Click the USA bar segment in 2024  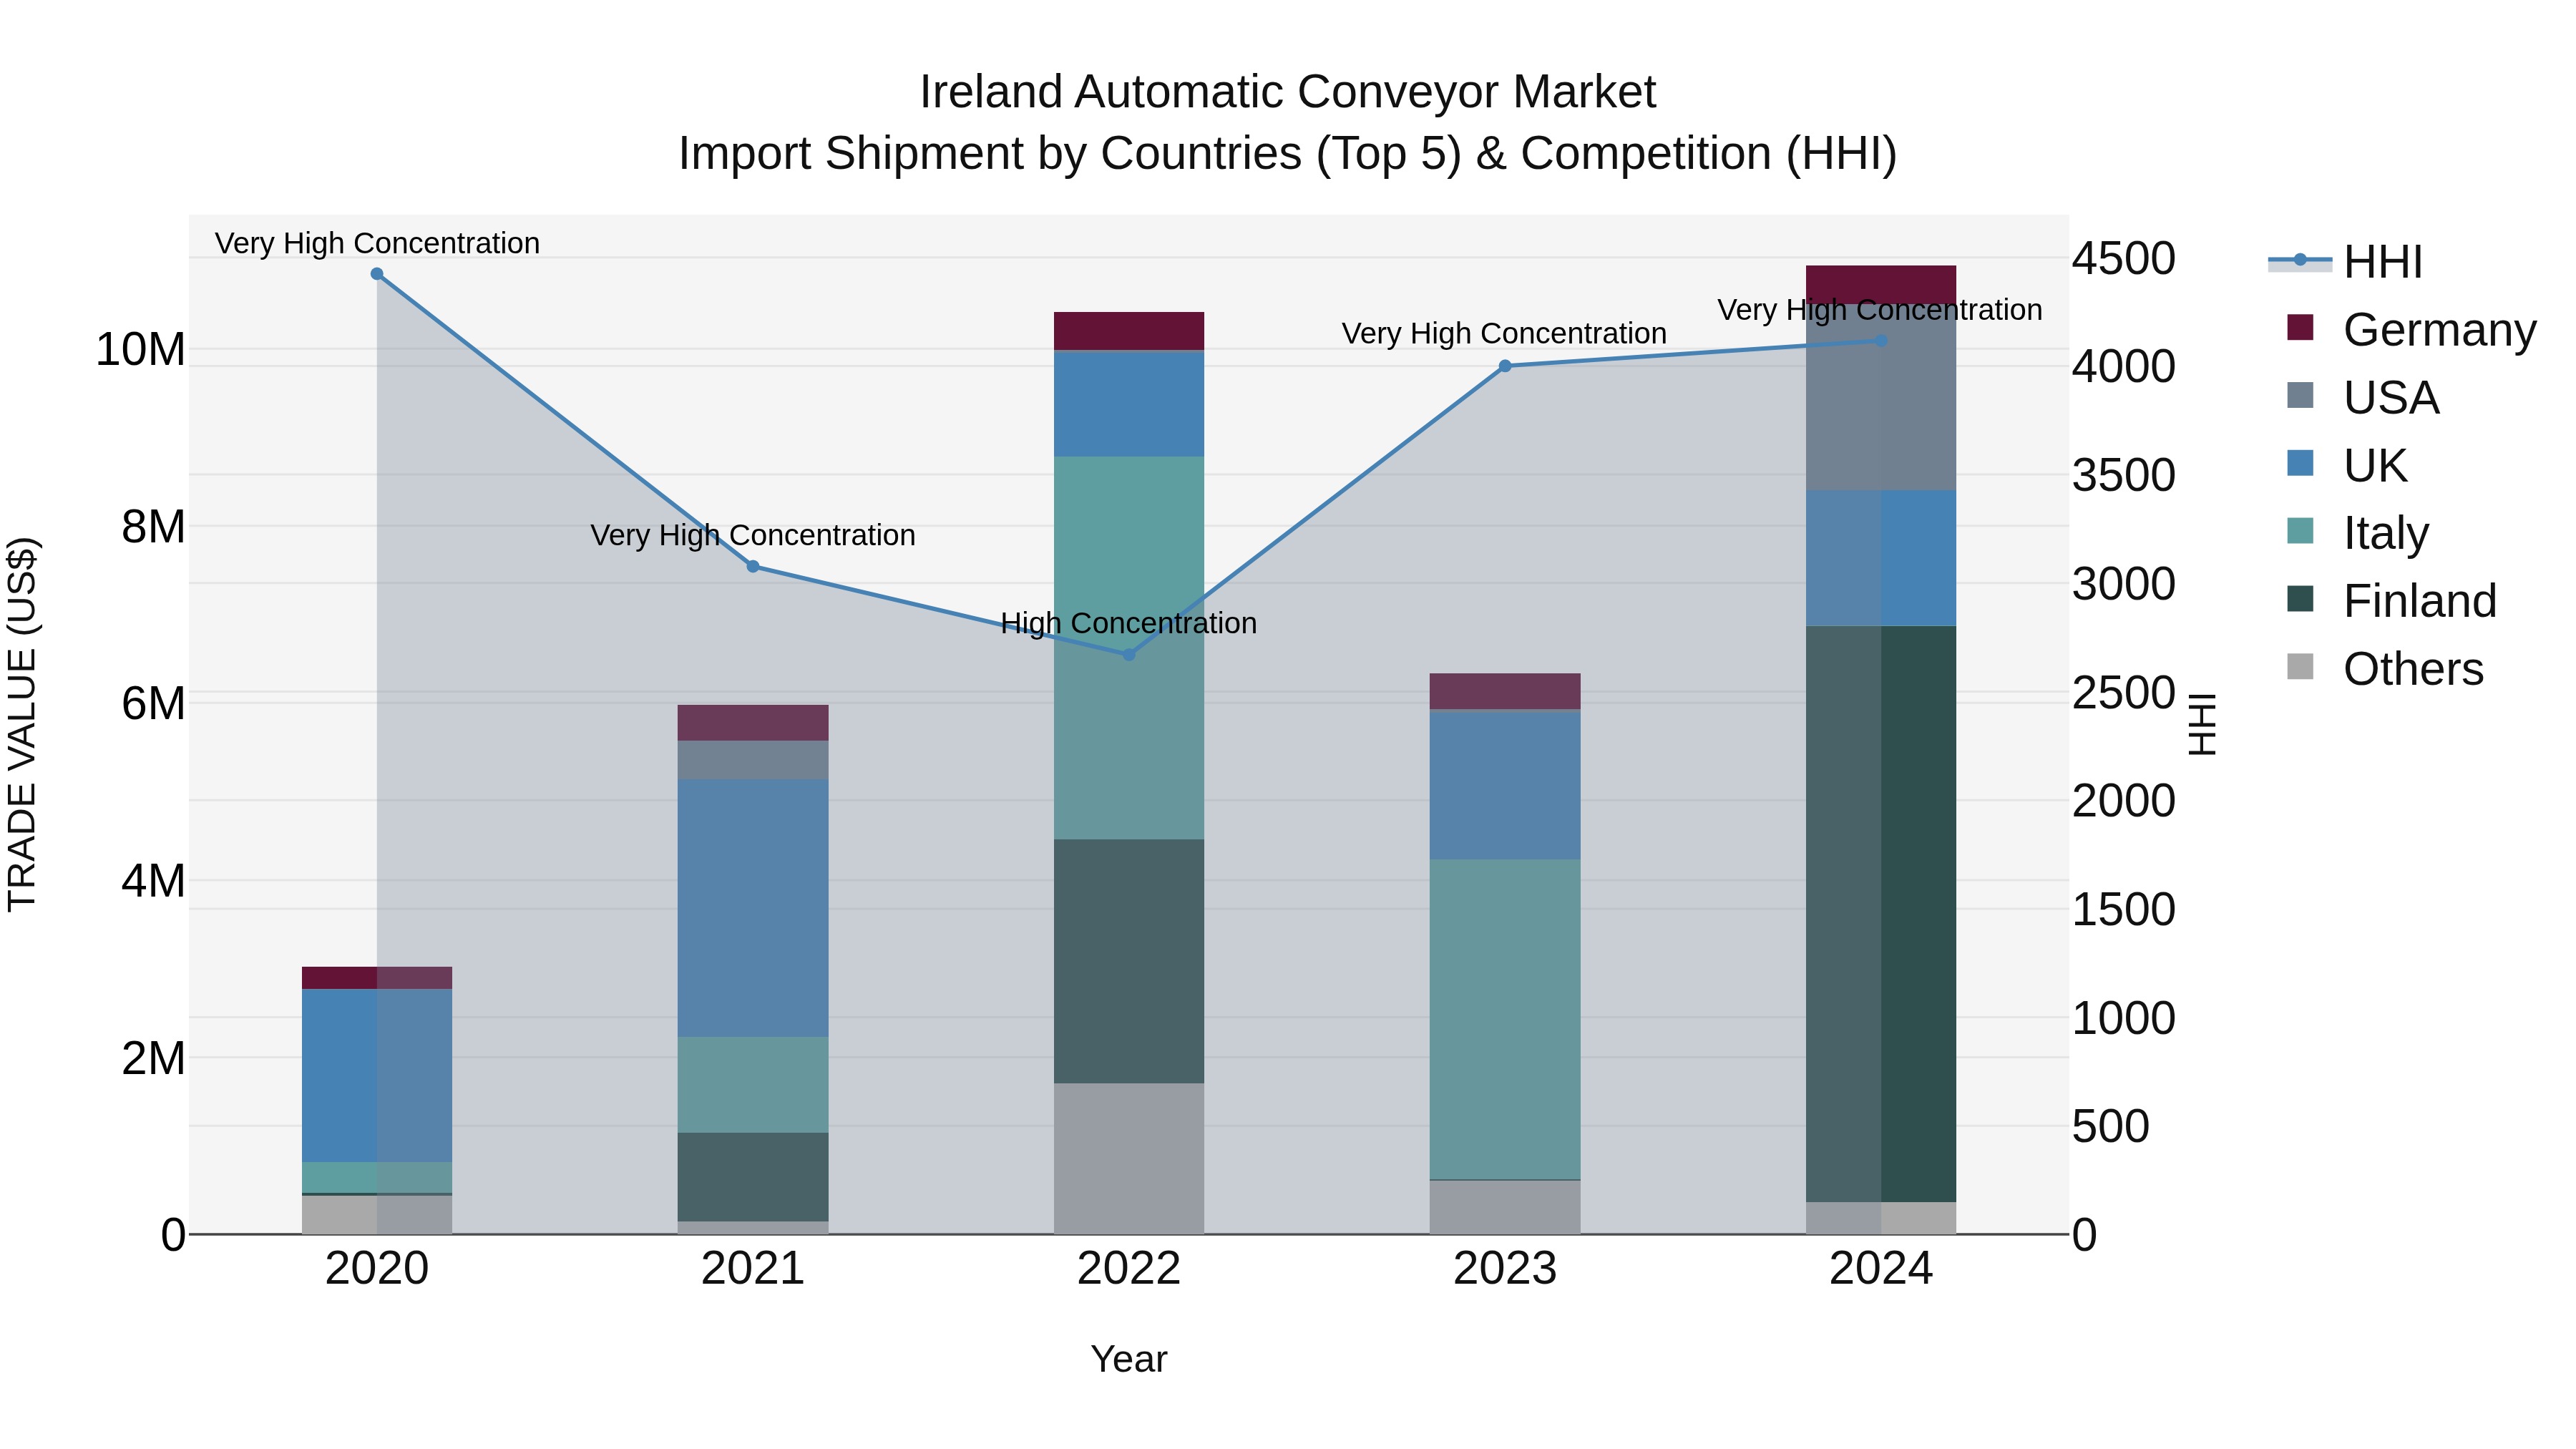pos(1881,397)
